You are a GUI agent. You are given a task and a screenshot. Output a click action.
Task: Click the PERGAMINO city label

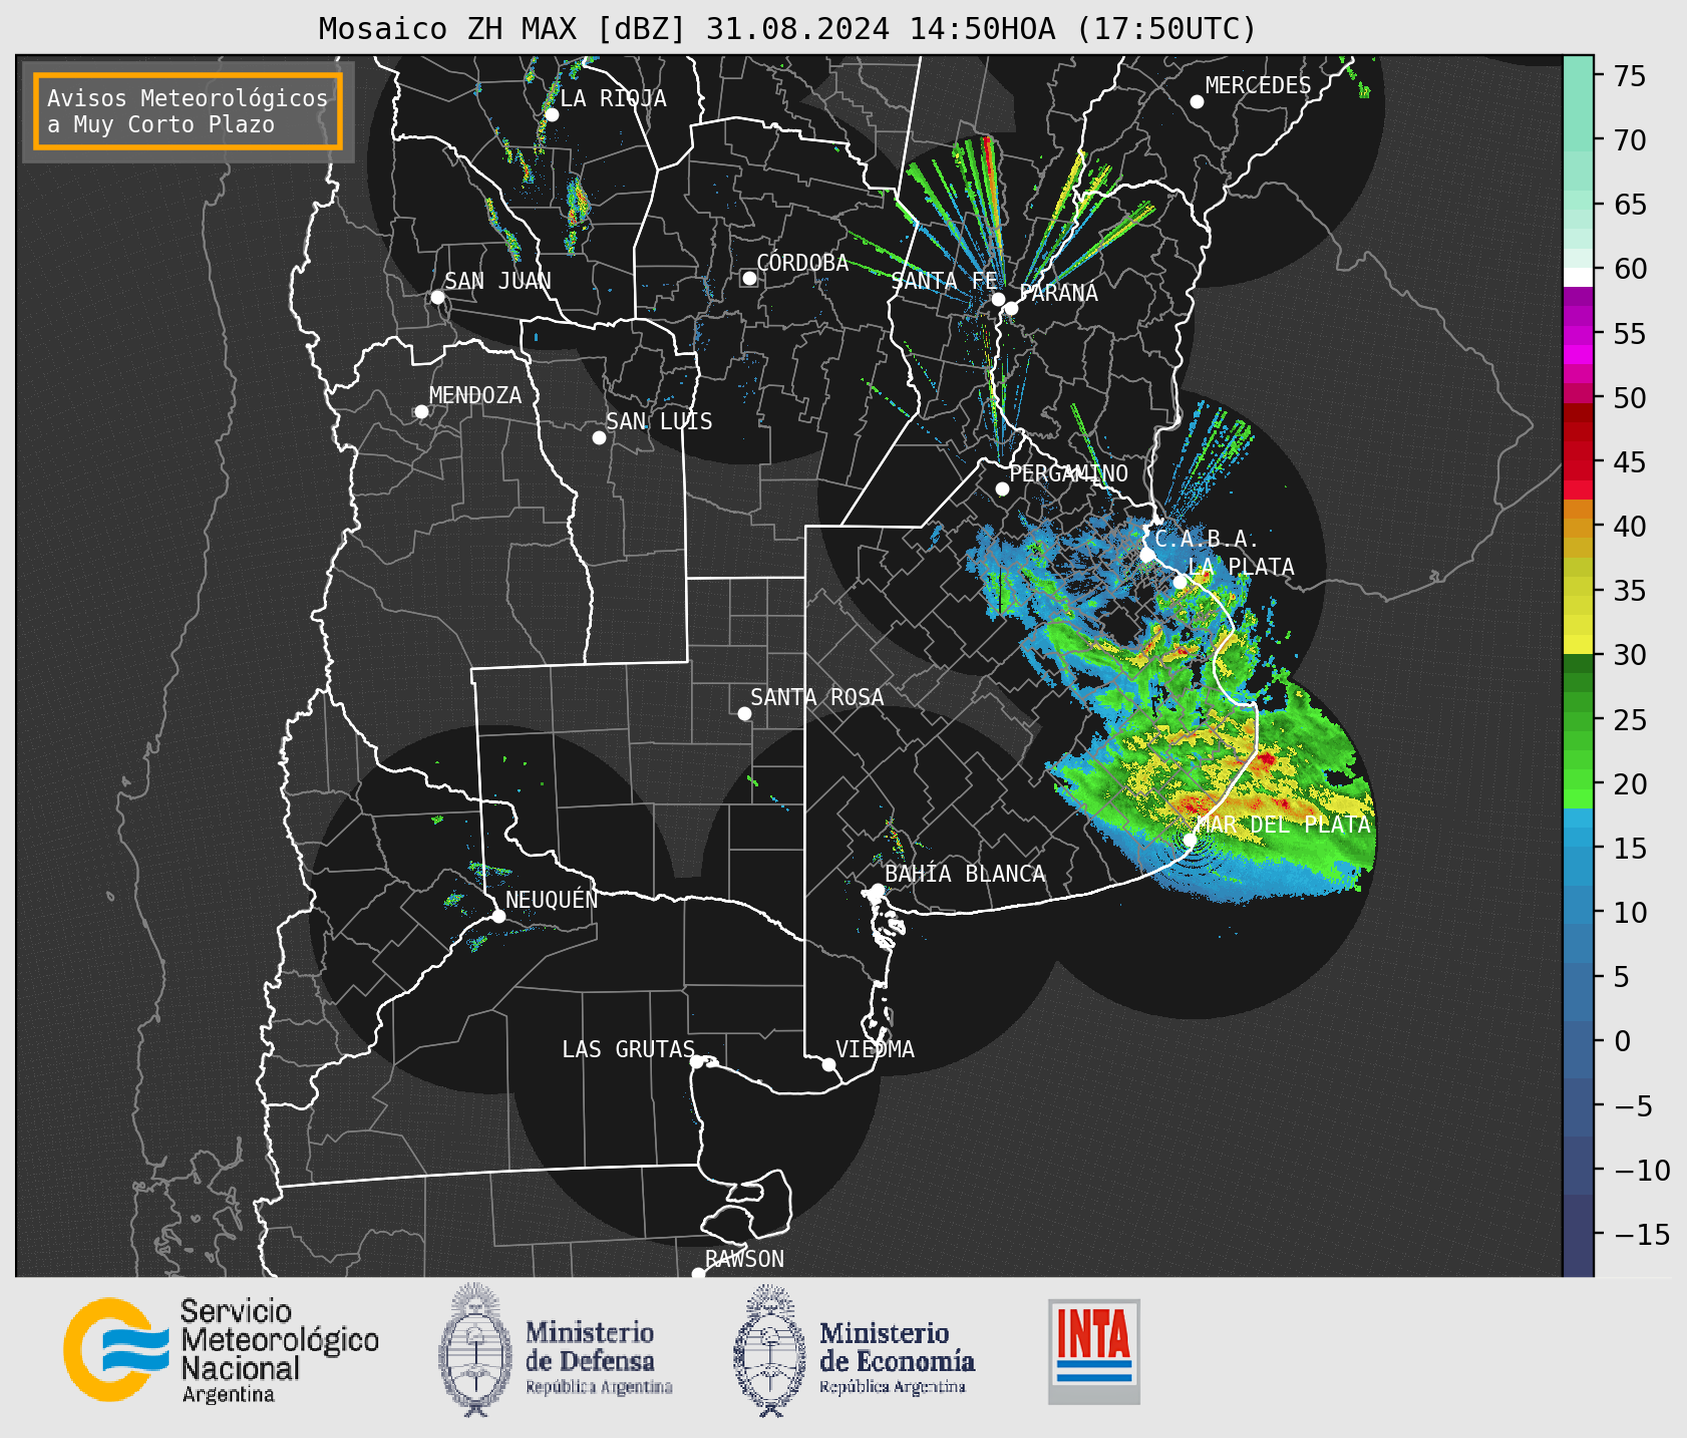coord(1069,474)
